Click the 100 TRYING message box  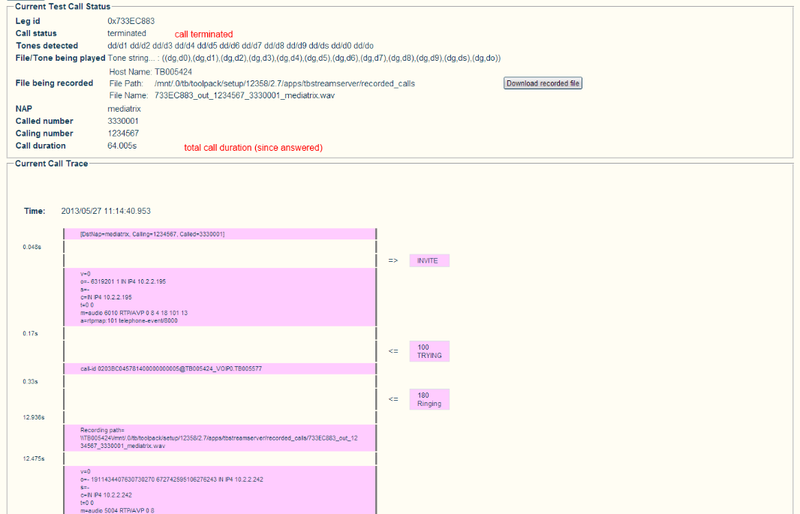pyautogui.click(x=429, y=351)
